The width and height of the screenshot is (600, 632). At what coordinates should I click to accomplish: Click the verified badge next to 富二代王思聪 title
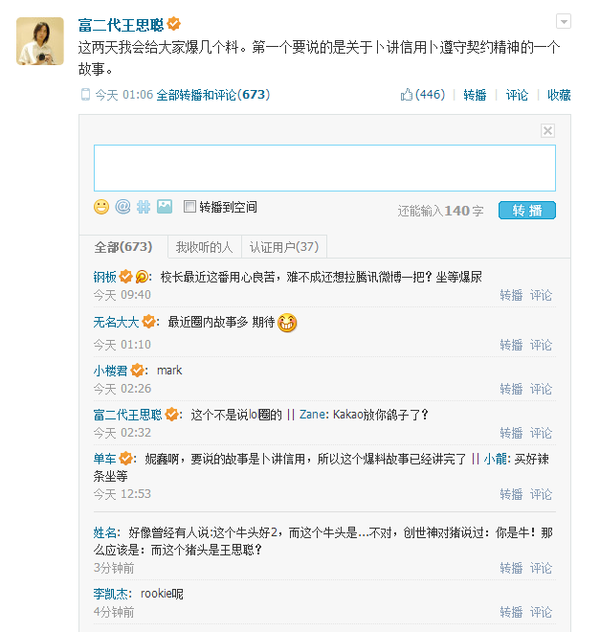(x=173, y=23)
